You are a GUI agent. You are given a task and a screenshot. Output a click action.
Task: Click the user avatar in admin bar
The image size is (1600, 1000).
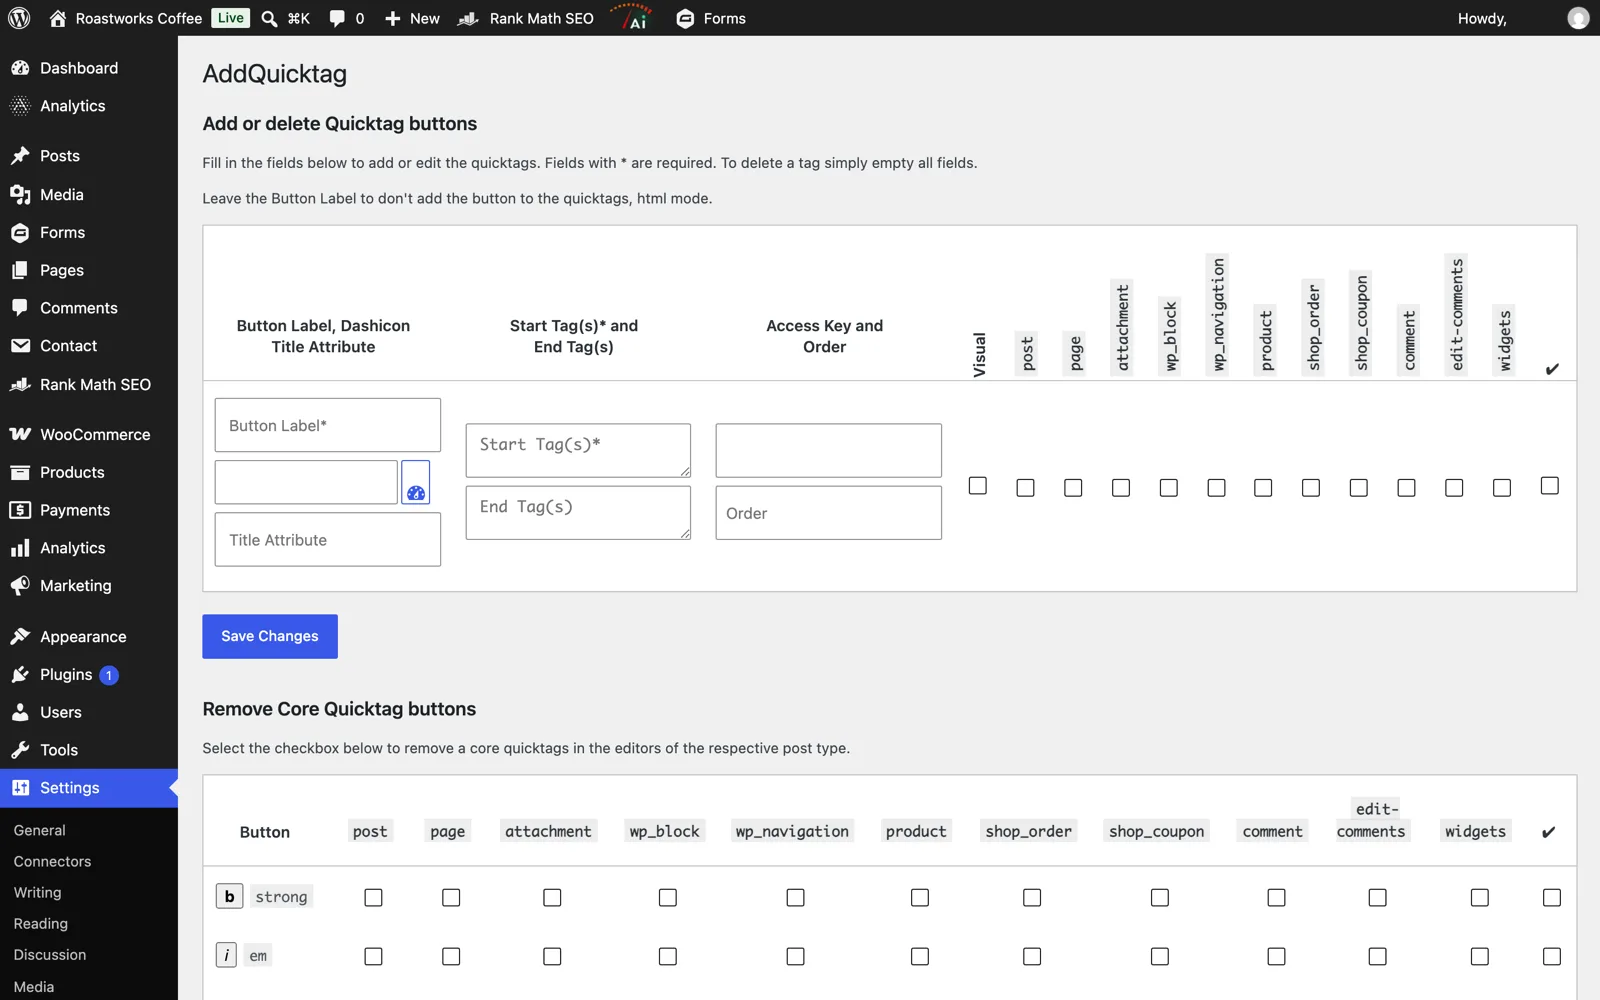[1578, 18]
